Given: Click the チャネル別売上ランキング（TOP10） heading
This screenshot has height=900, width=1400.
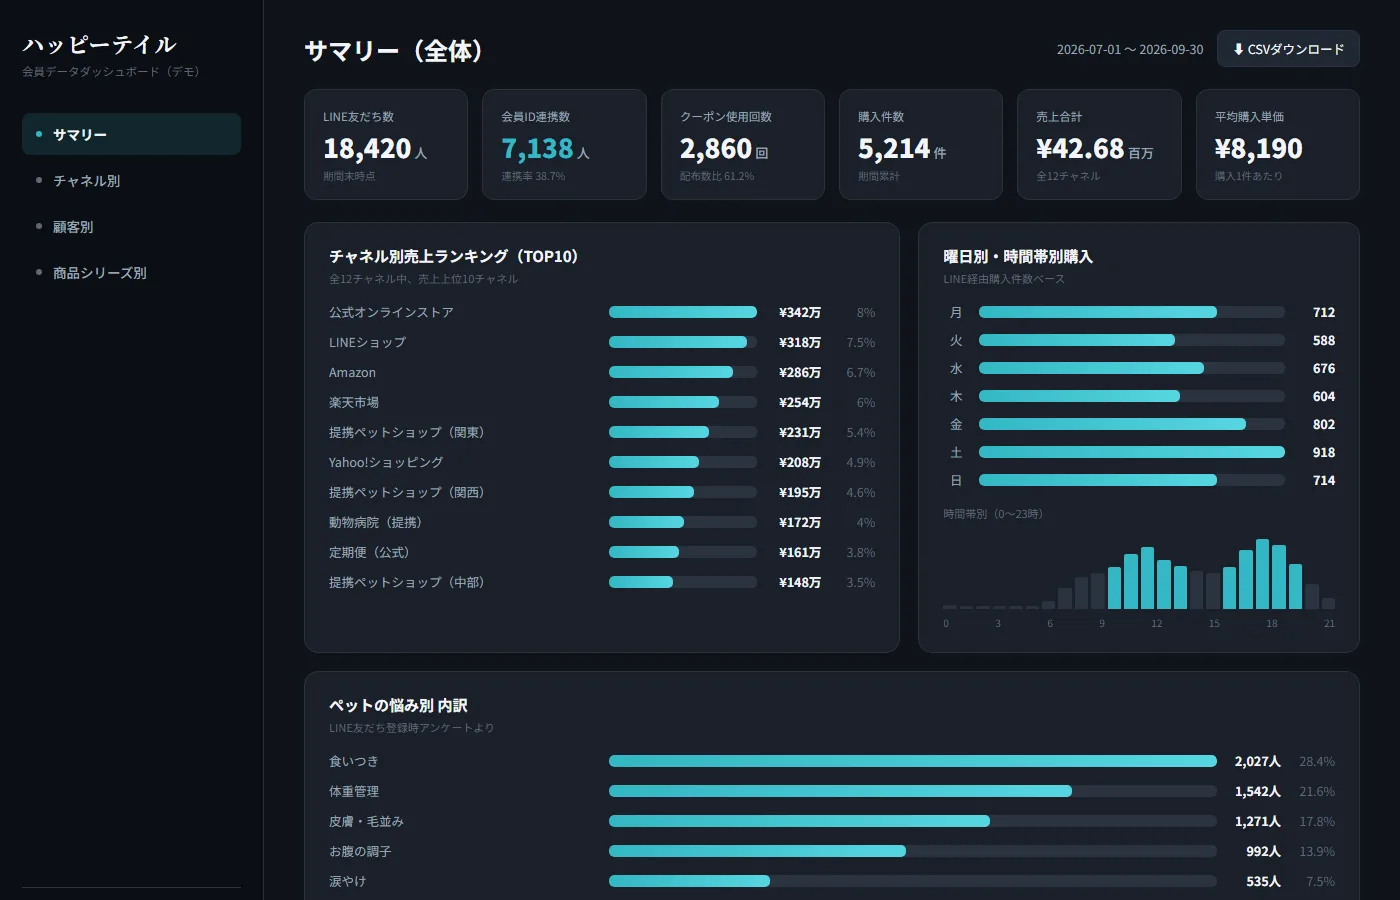Looking at the screenshot, I should point(453,256).
